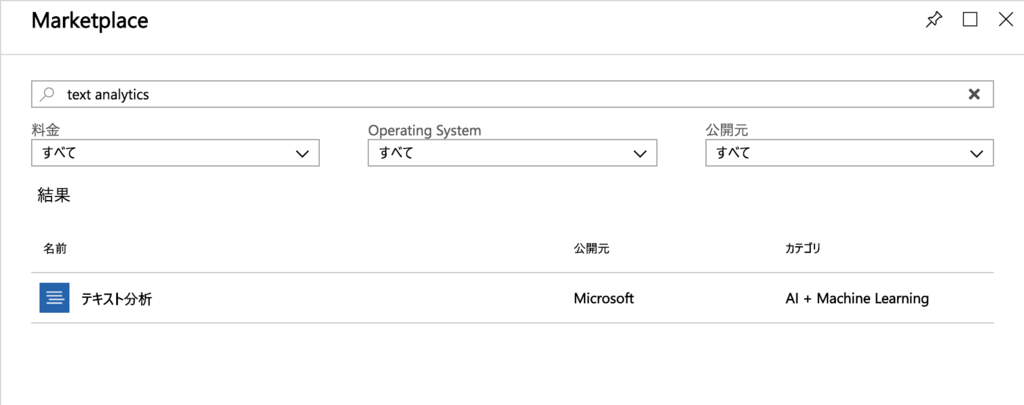Screen dimensions: 1024x405
Task: Close the Marketplace blade
Action: click(x=1006, y=20)
